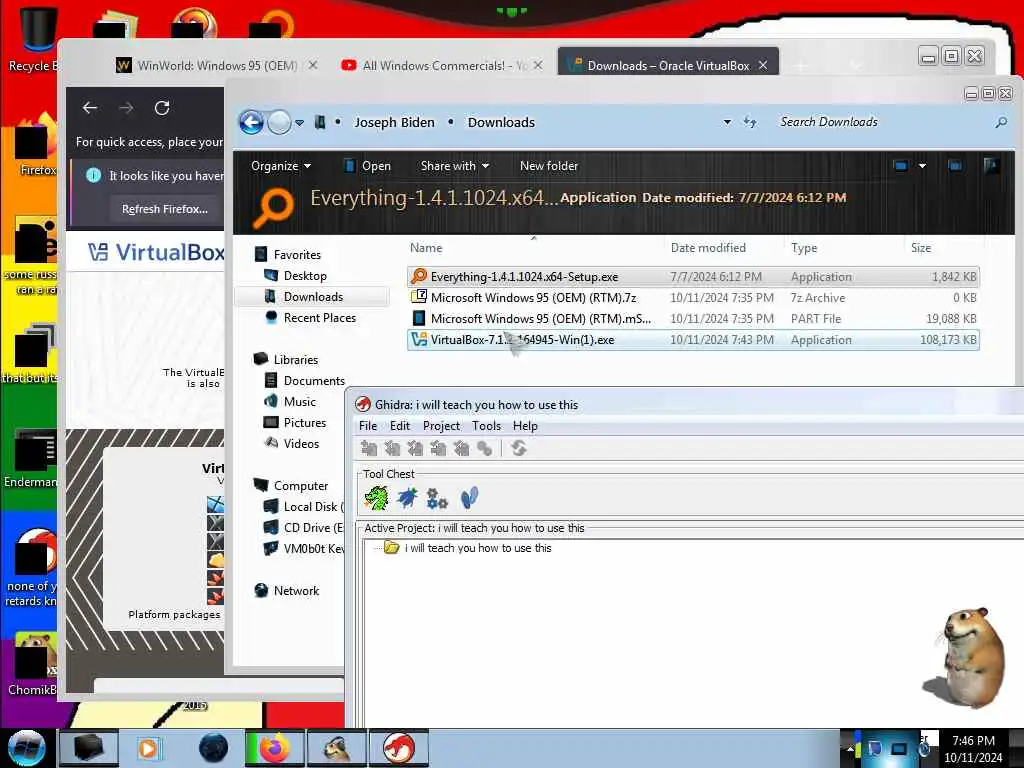Open the Emulator gears tool in Tool Chest

pyautogui.click(x=437, y=498)
